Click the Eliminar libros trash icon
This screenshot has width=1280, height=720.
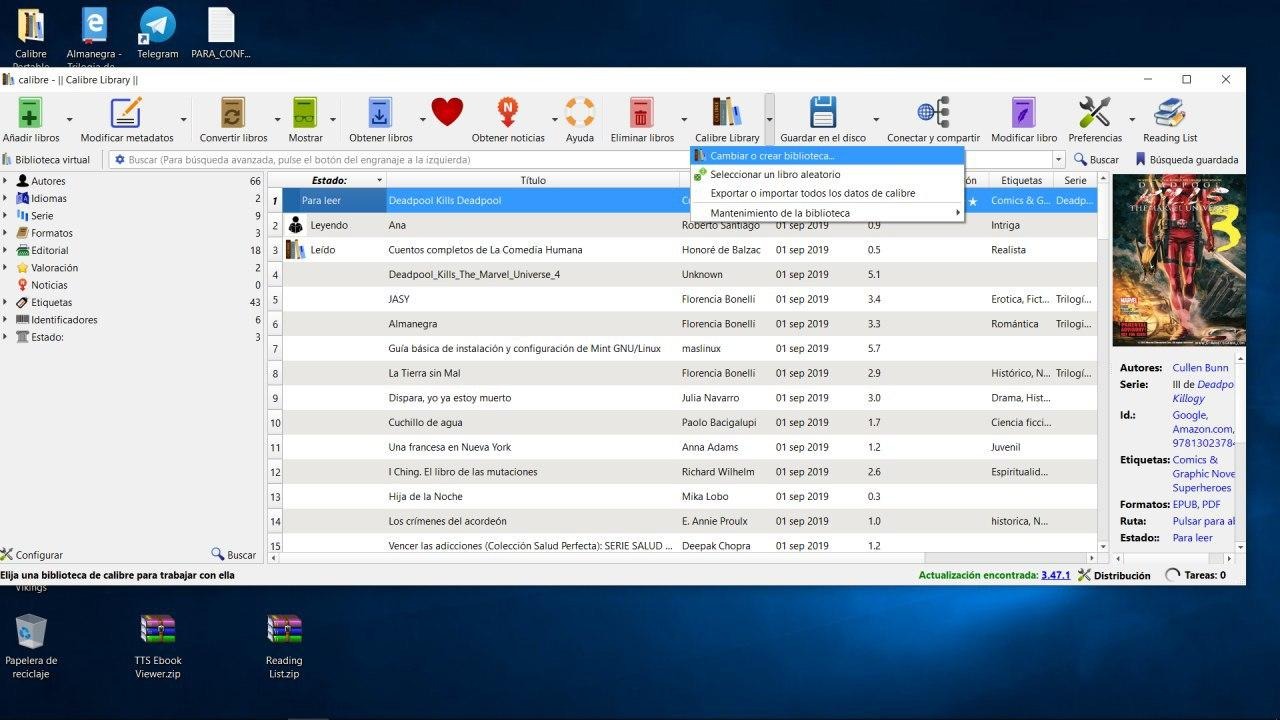642,112
